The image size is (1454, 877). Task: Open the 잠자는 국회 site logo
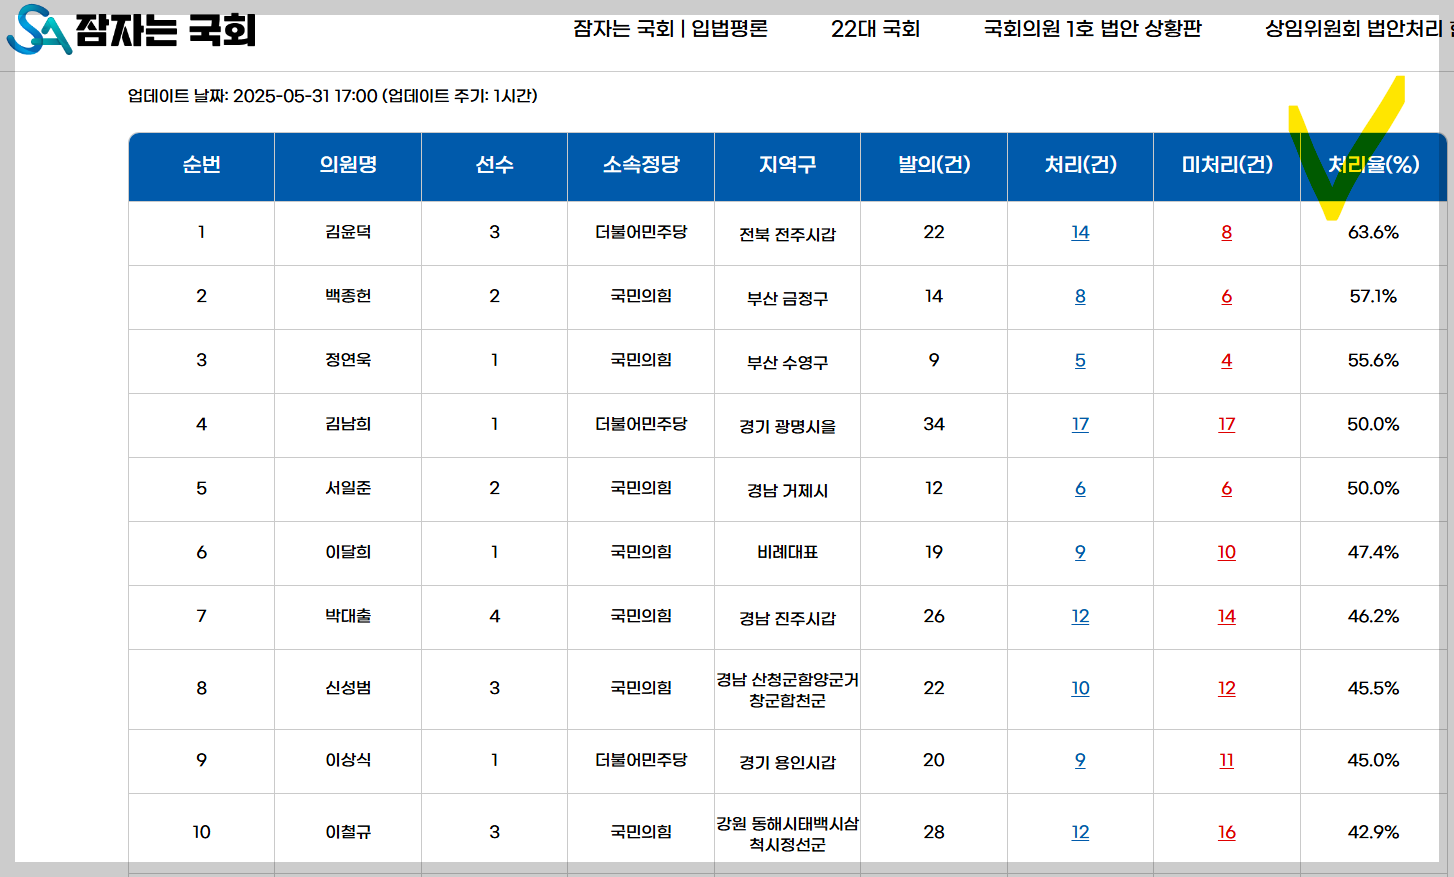coord(131,30)
